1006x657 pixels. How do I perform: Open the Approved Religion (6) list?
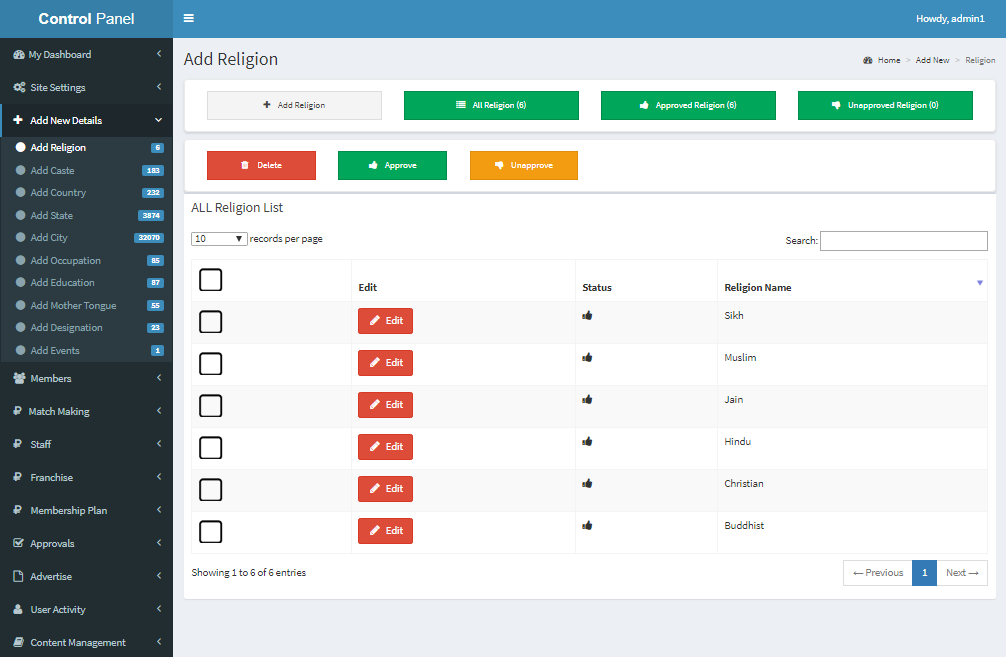click(688, 105)
